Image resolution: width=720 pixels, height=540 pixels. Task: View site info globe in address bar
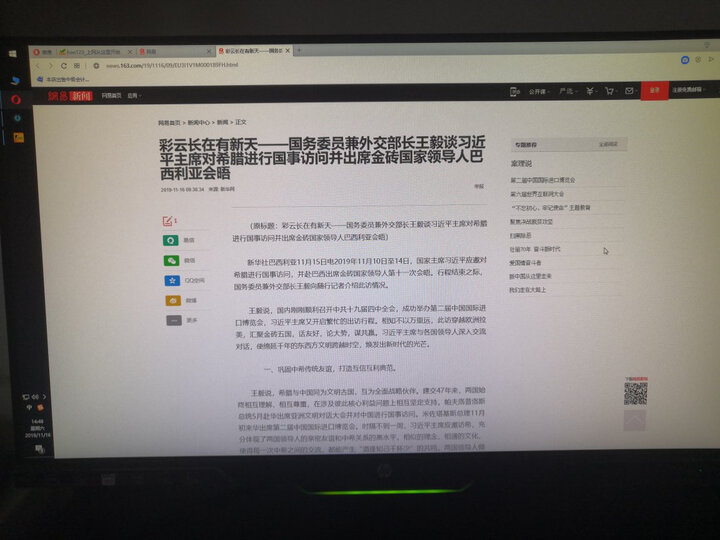point(96,66)
